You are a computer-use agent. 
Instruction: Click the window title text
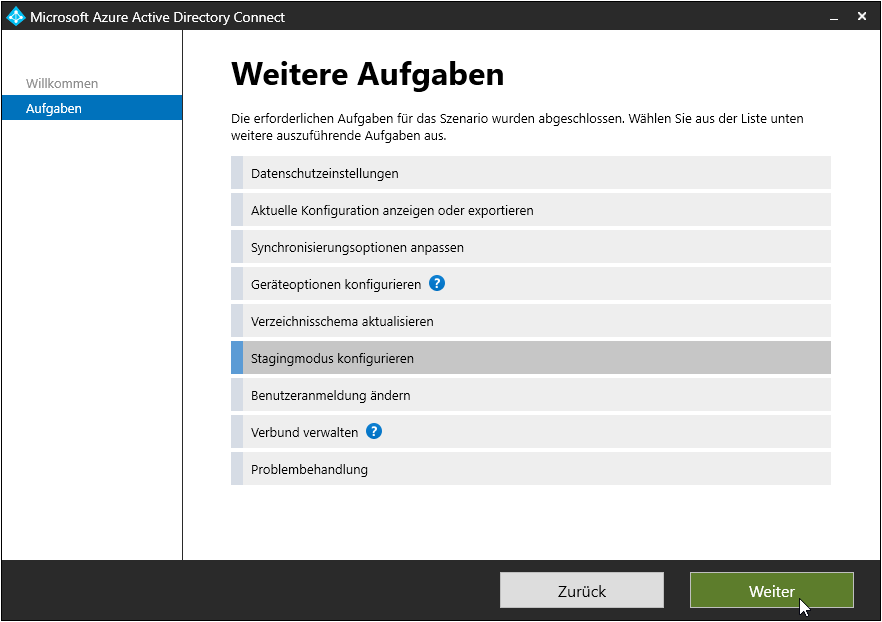pyautogui.click(x=157, y=17)
